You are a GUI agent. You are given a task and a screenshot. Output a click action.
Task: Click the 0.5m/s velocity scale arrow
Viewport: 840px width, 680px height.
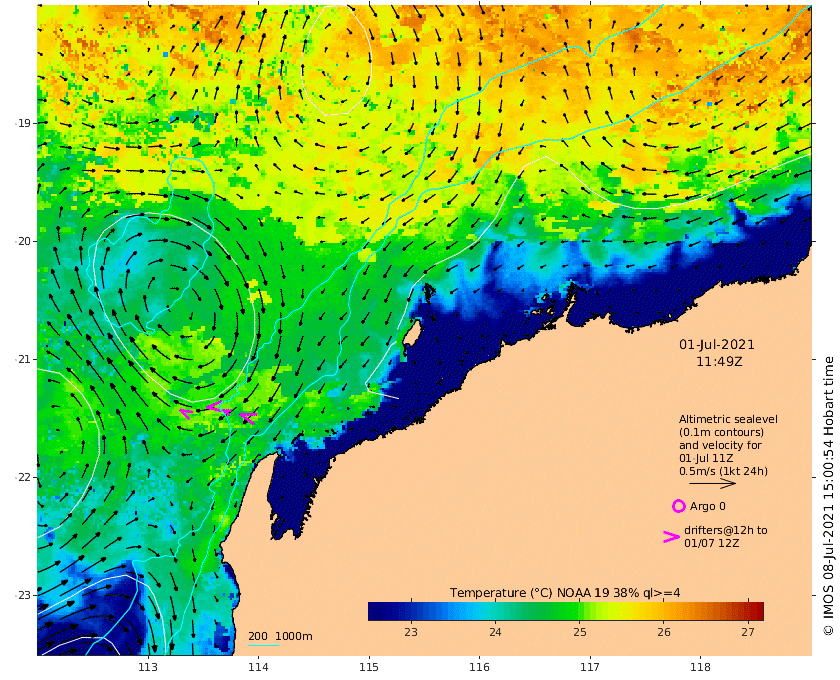(712, 483)
